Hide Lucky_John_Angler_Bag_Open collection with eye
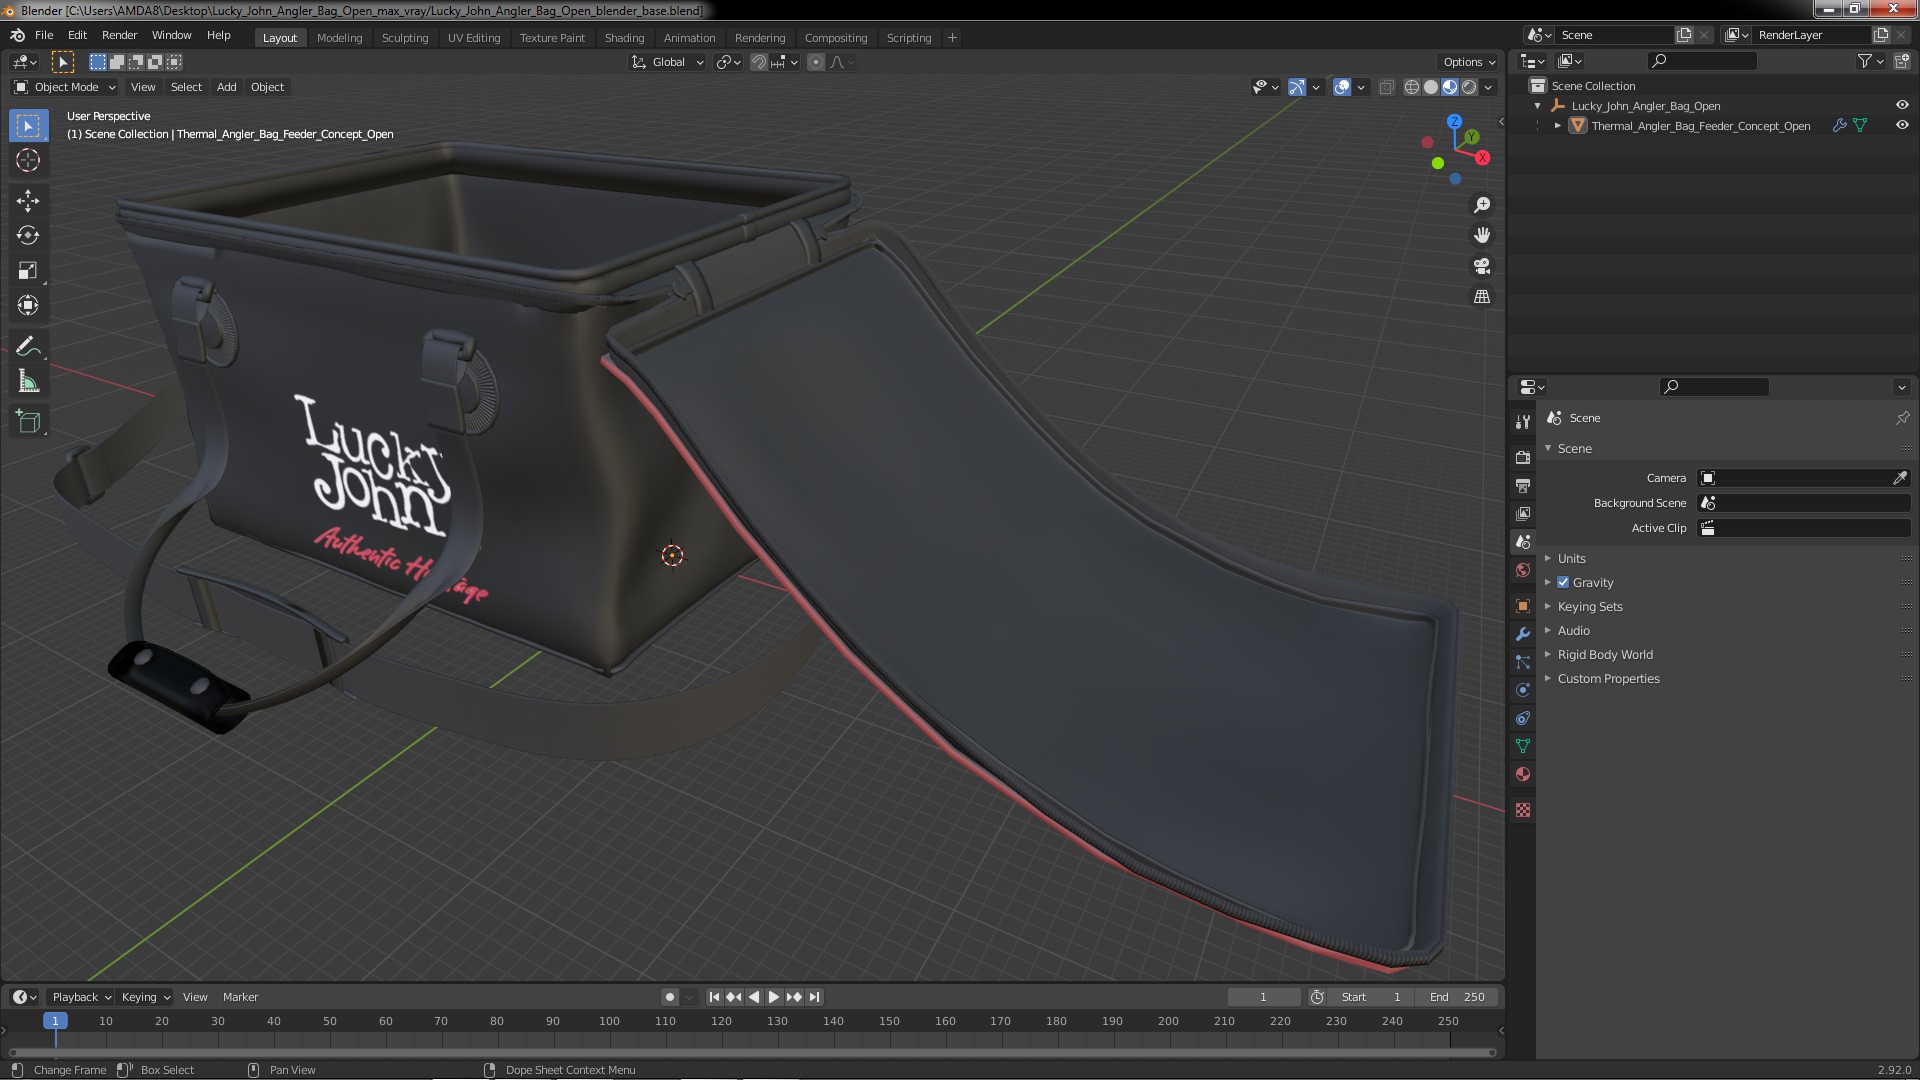Viewport: 1920px width, 1080px height. [1902, 105]
